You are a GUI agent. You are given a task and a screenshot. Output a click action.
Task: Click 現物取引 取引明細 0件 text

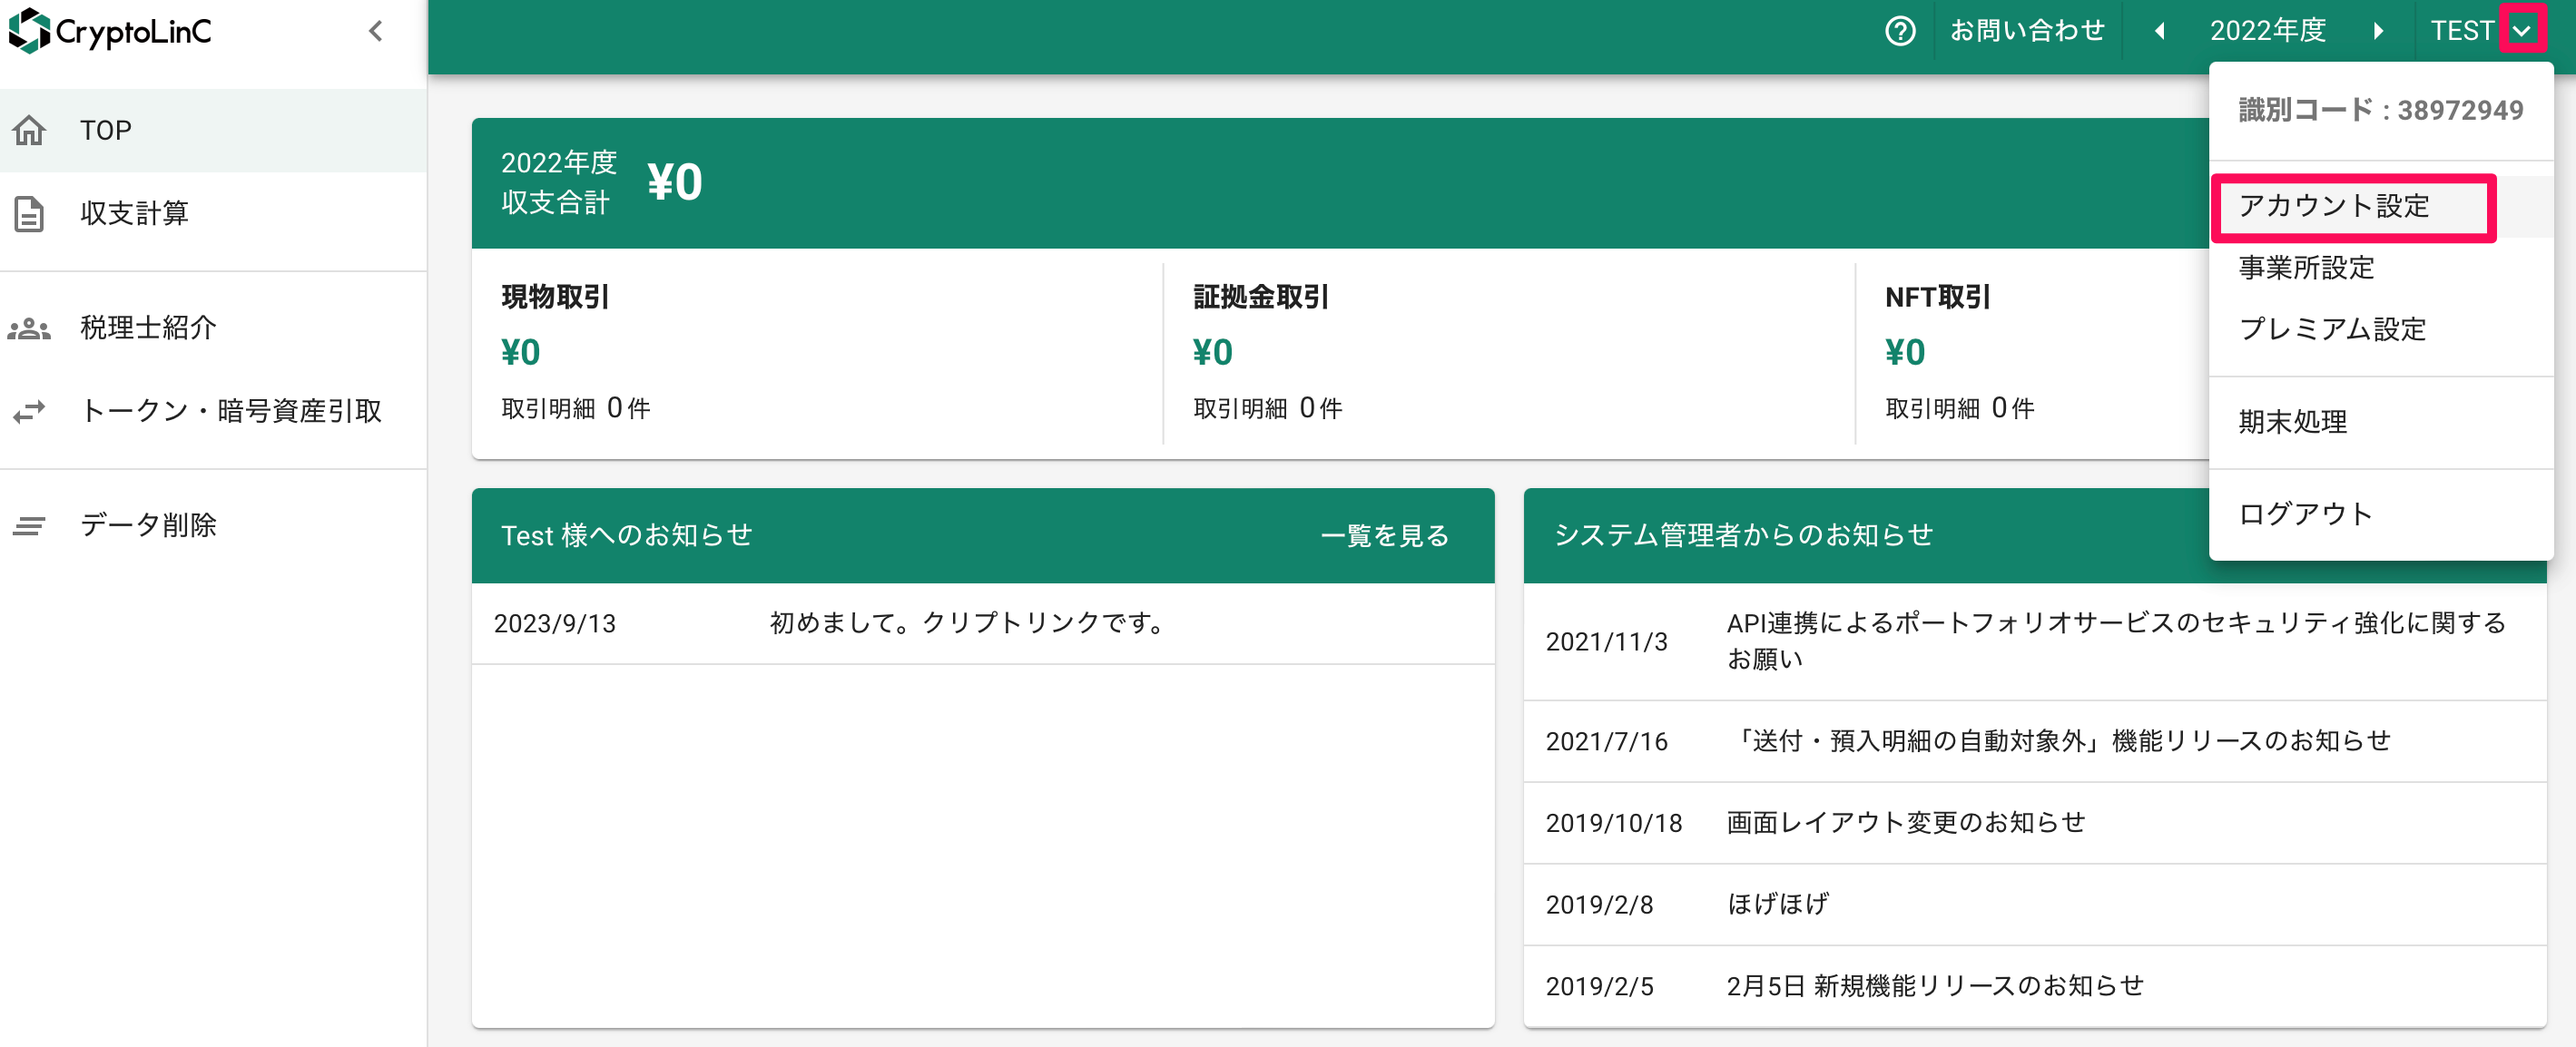(x=576, y=408)
